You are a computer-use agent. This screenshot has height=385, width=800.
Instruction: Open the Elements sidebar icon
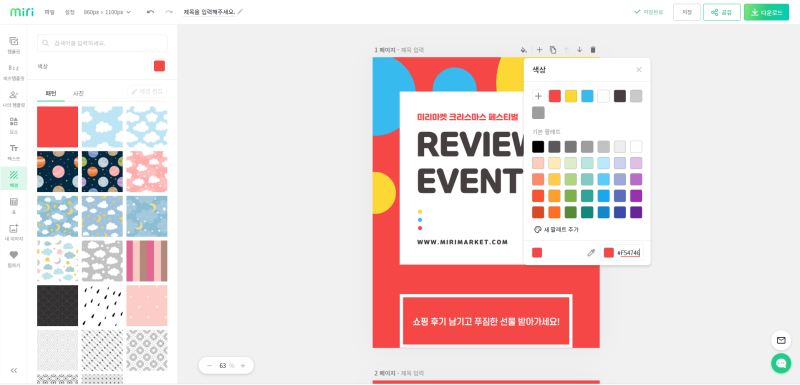[x=14, y=125]
